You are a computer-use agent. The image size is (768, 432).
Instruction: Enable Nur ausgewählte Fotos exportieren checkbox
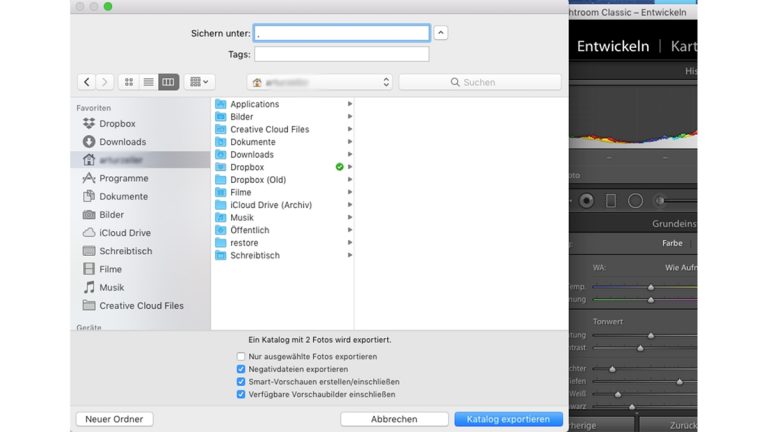point(241,357)
